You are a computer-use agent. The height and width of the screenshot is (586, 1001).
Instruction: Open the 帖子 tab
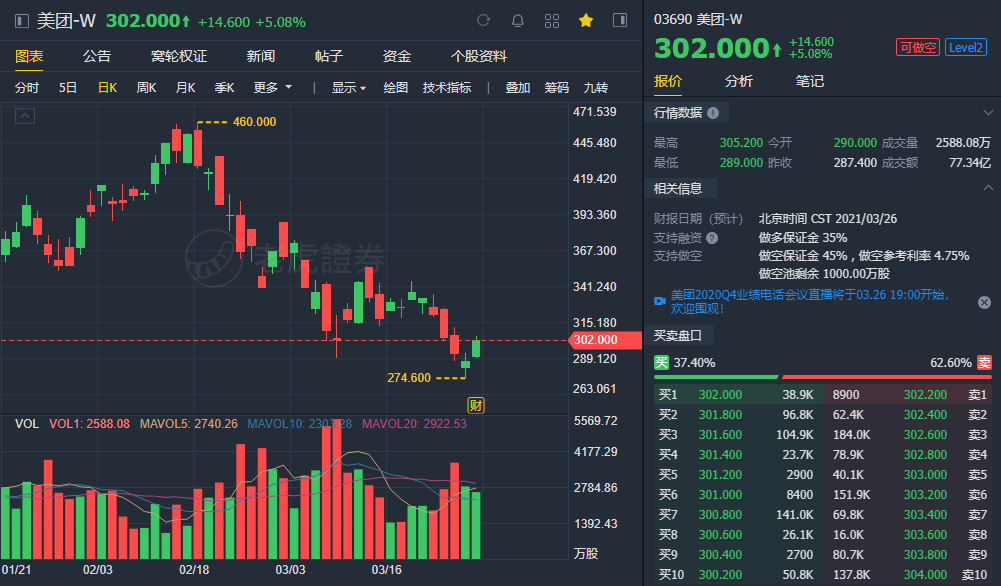[329, 56]
